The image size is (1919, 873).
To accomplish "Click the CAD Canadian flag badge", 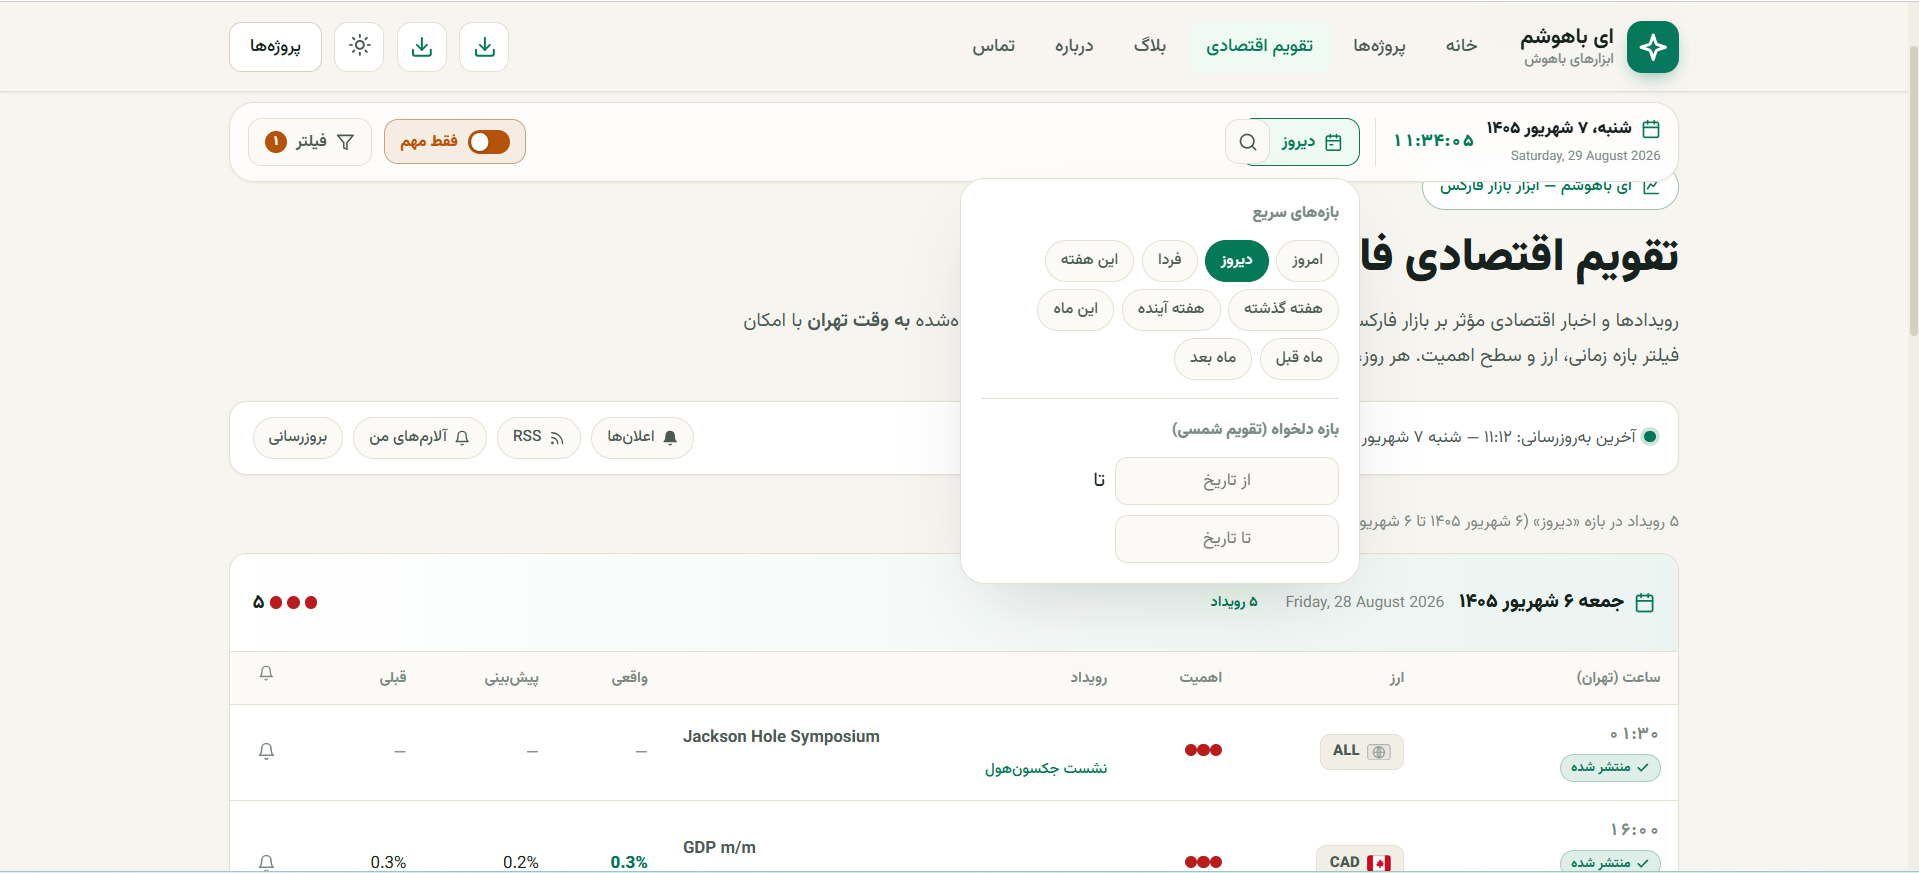I will point(1360,861).
